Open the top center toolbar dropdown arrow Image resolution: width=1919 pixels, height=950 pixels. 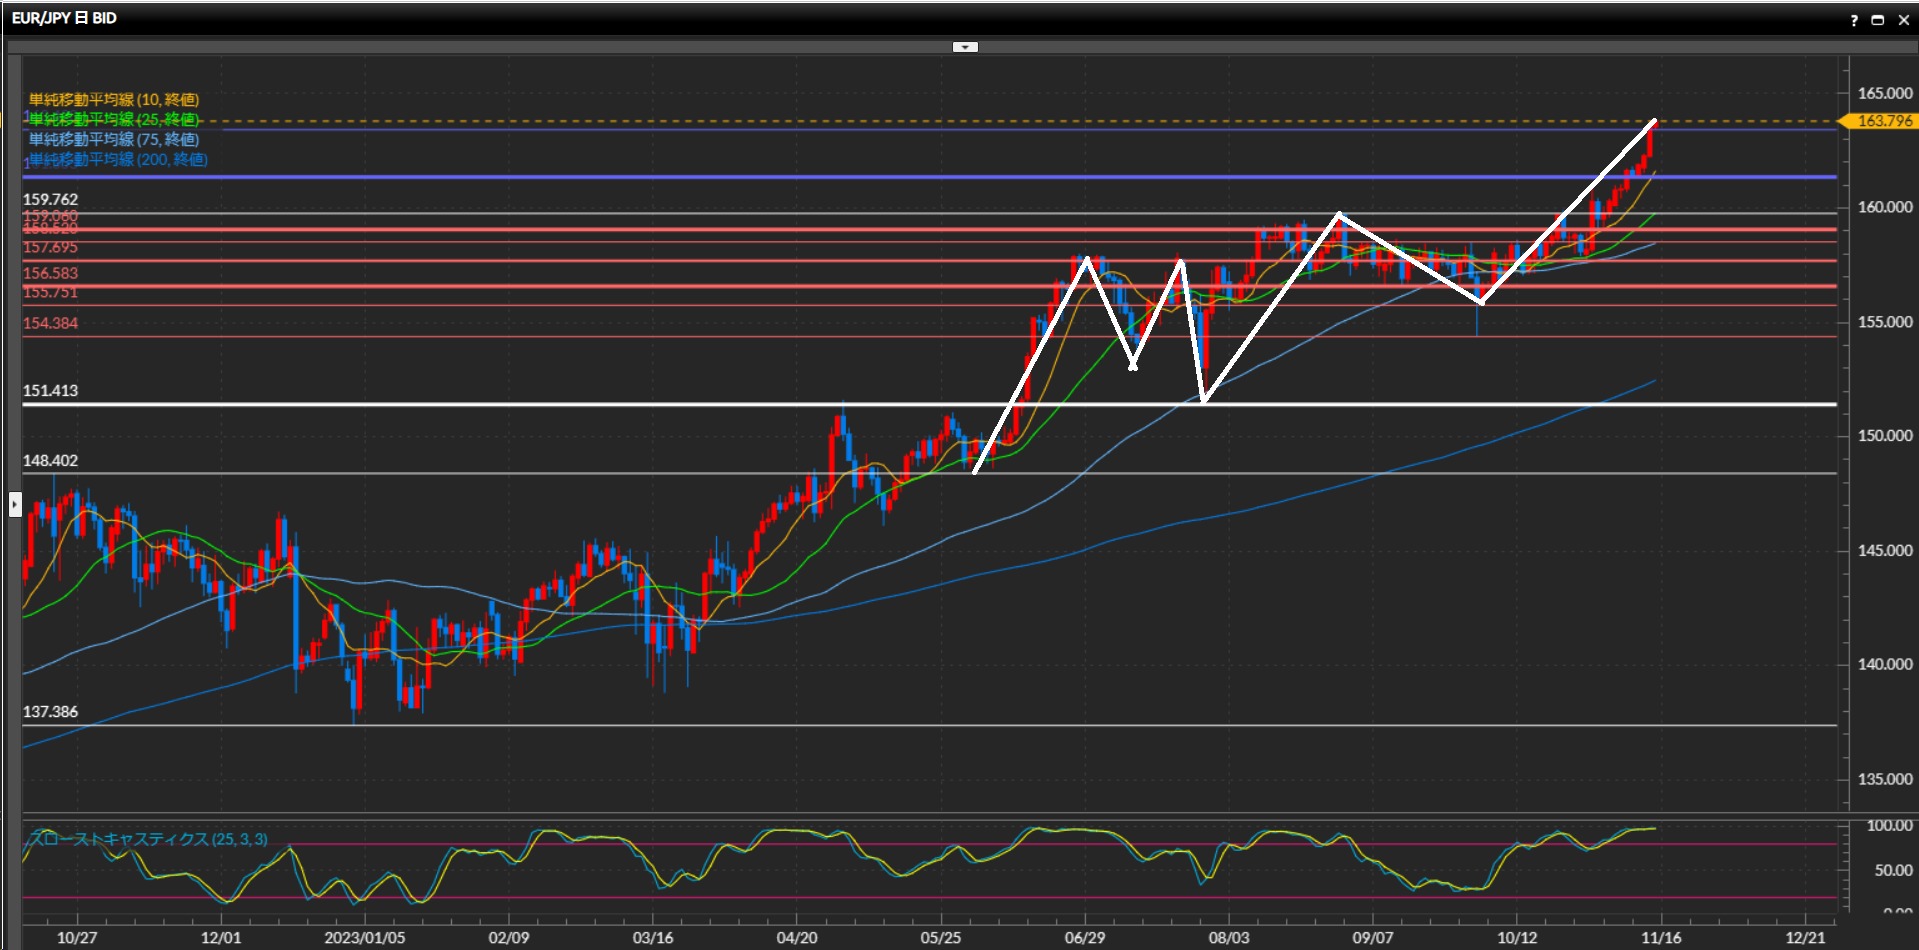pyautogui.click(x=965, y=47)
